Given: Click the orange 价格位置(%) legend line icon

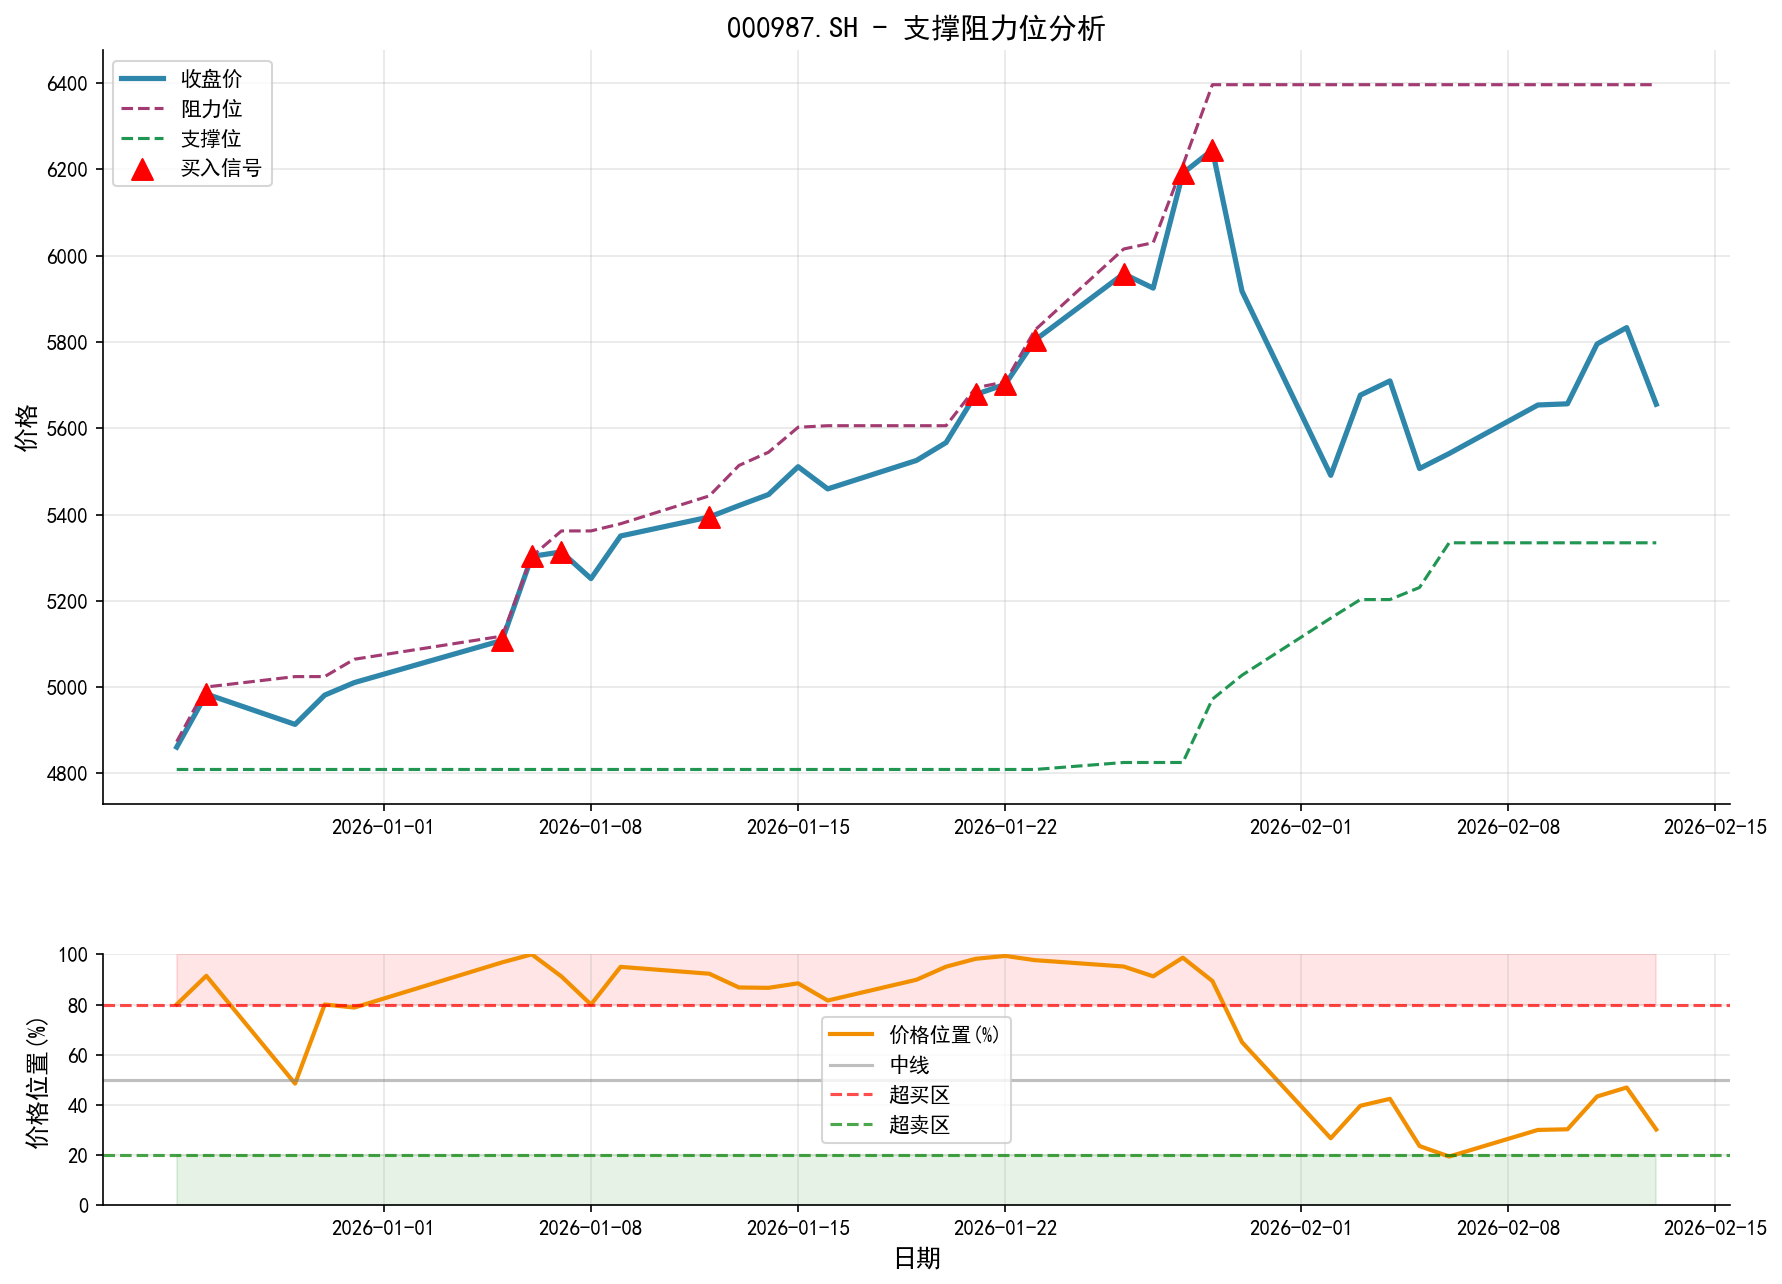Looking at the screenshot, I should (852, 1036).
